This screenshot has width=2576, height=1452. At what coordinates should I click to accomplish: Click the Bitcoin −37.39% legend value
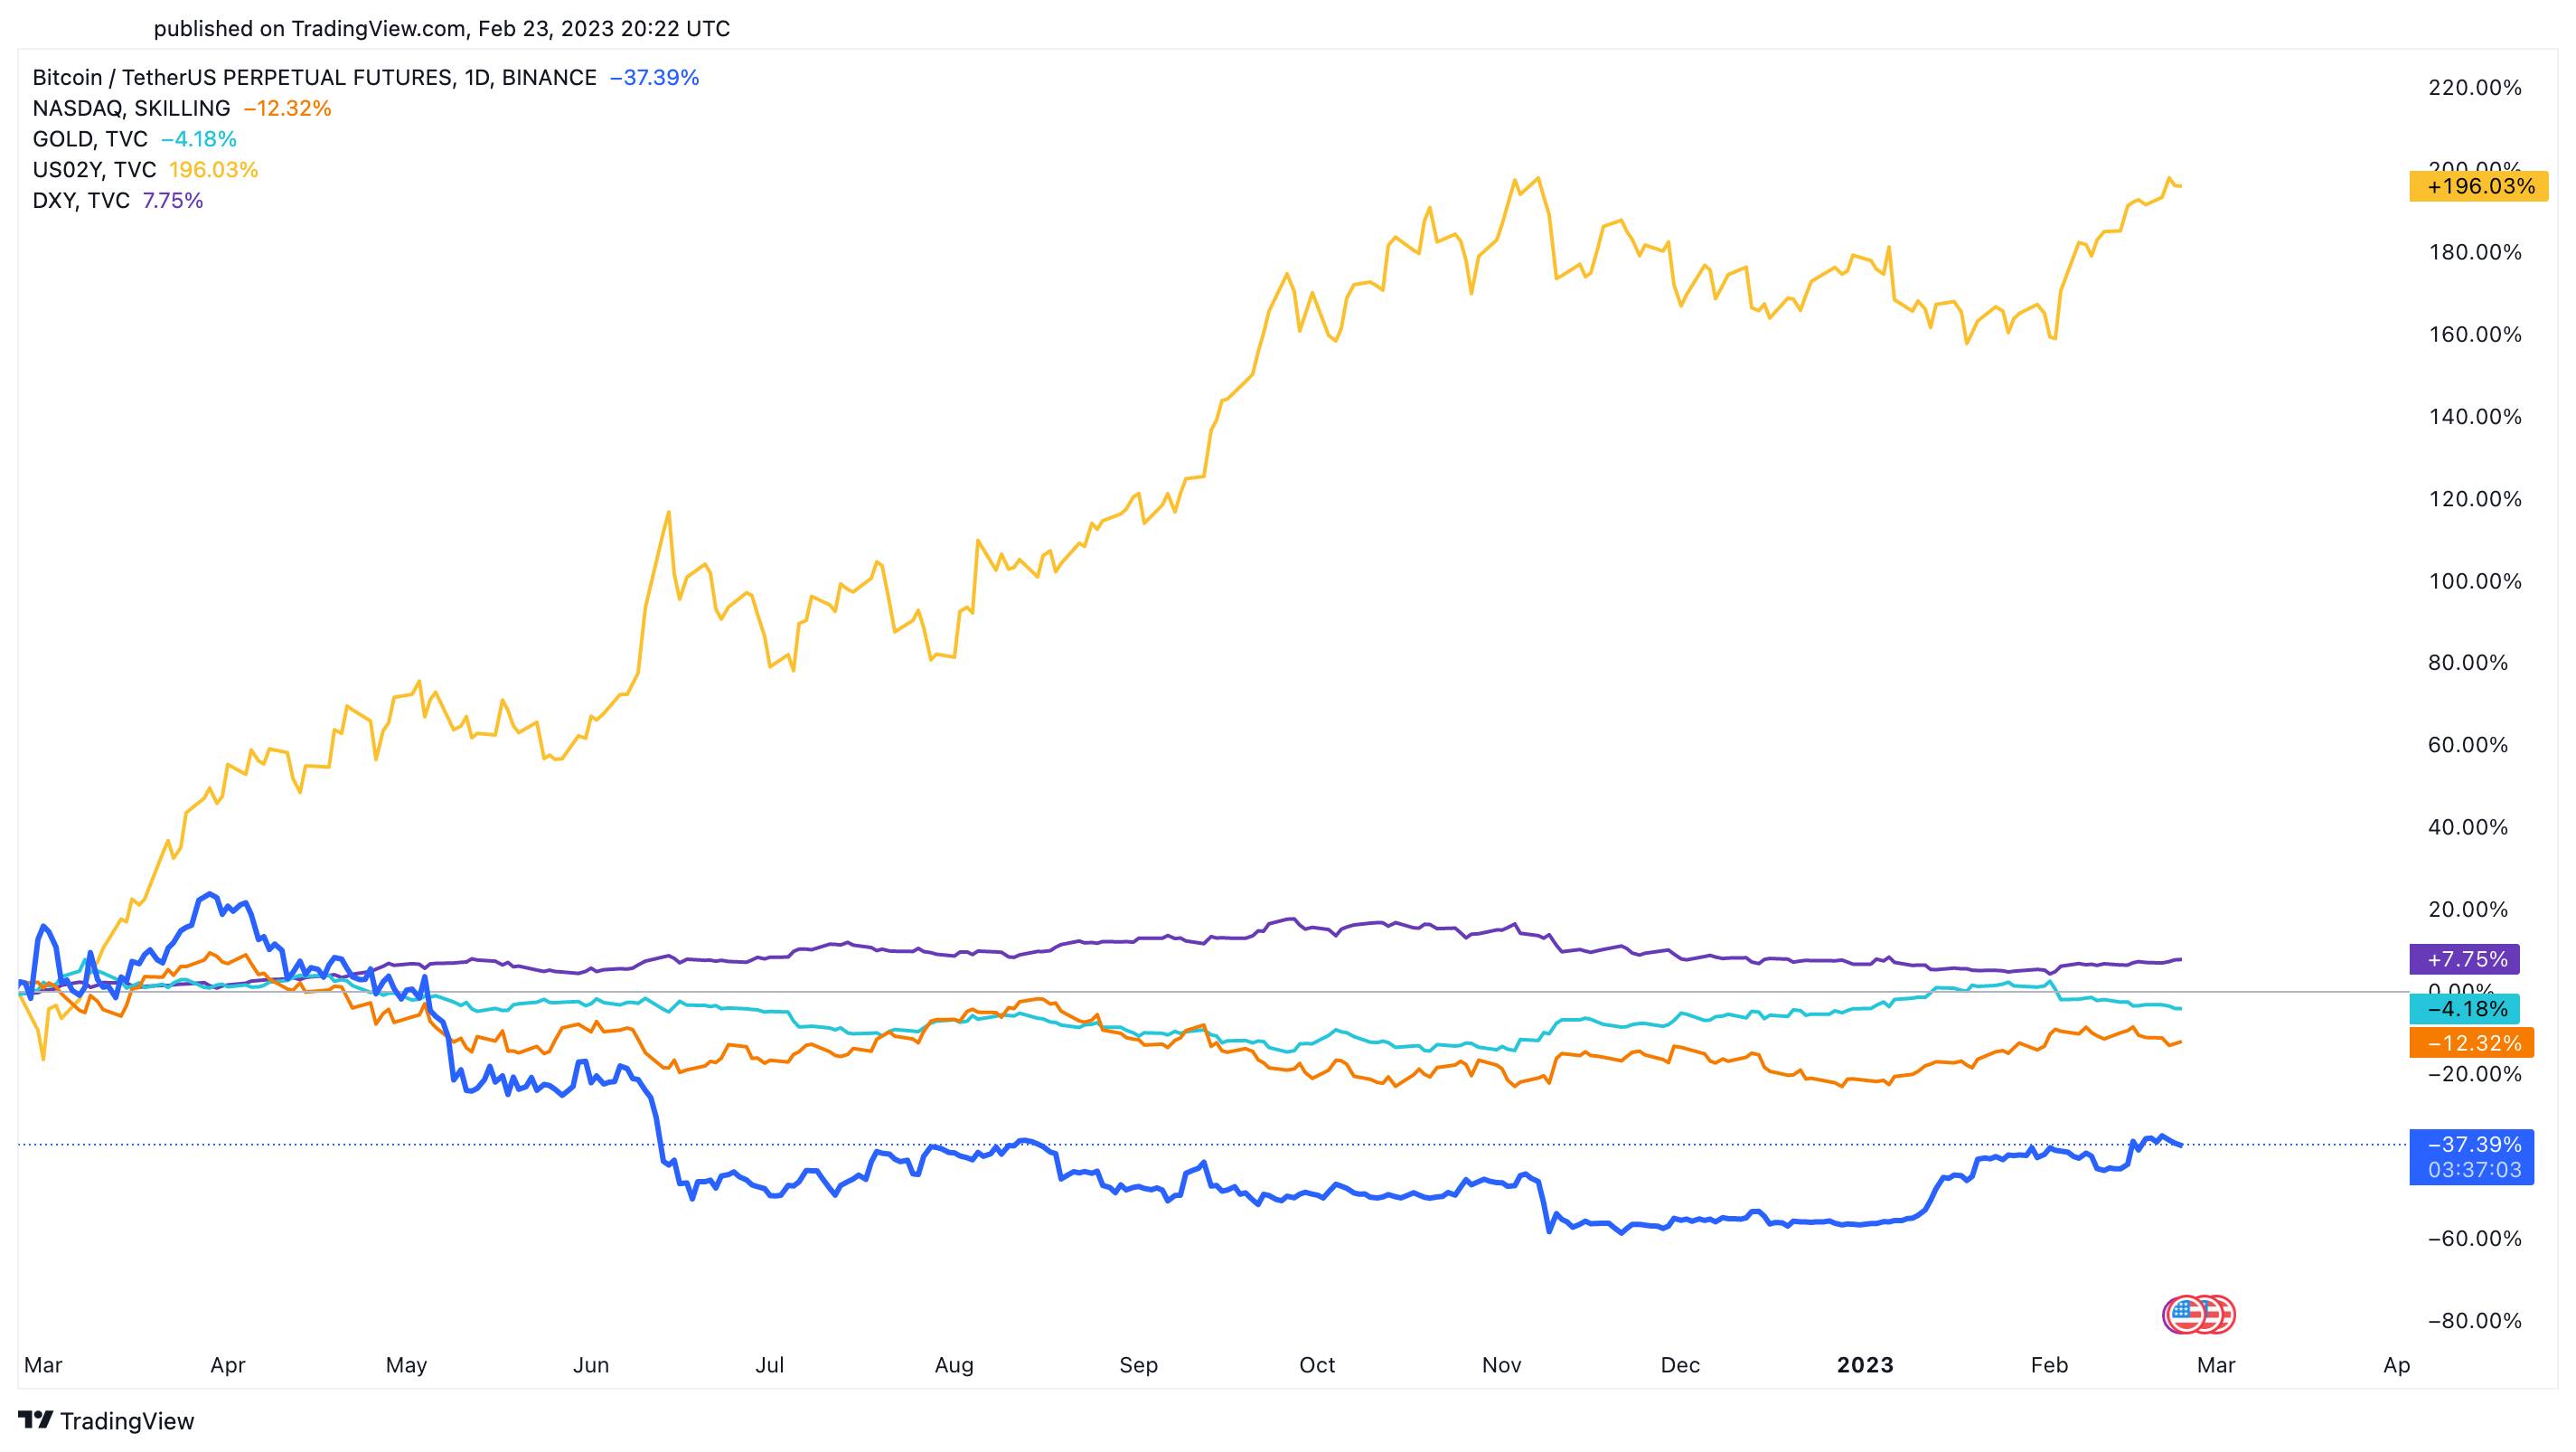point(654,77)
